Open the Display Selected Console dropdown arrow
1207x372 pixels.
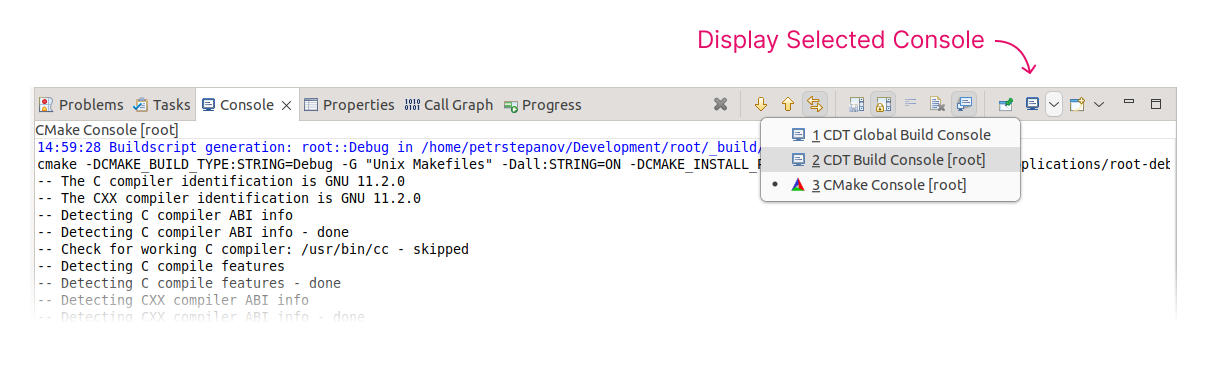[1053, 104]
